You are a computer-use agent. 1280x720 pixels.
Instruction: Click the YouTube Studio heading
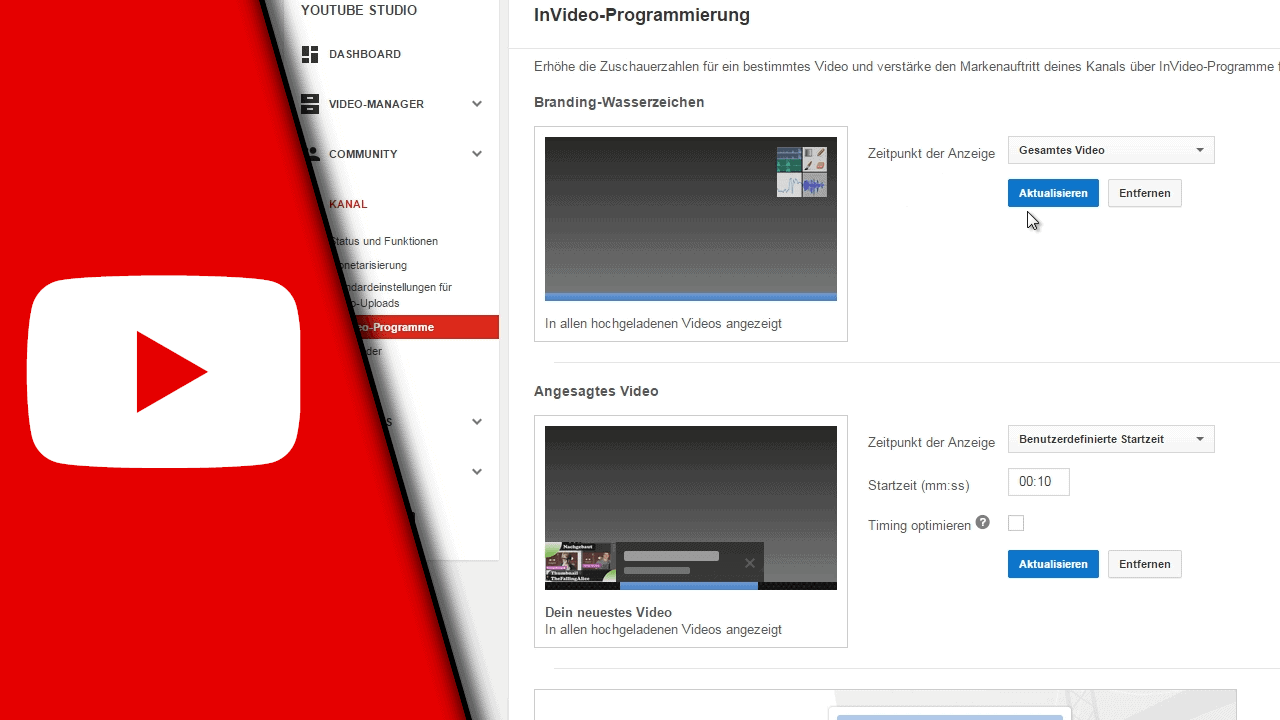click(x=359, y=10)
